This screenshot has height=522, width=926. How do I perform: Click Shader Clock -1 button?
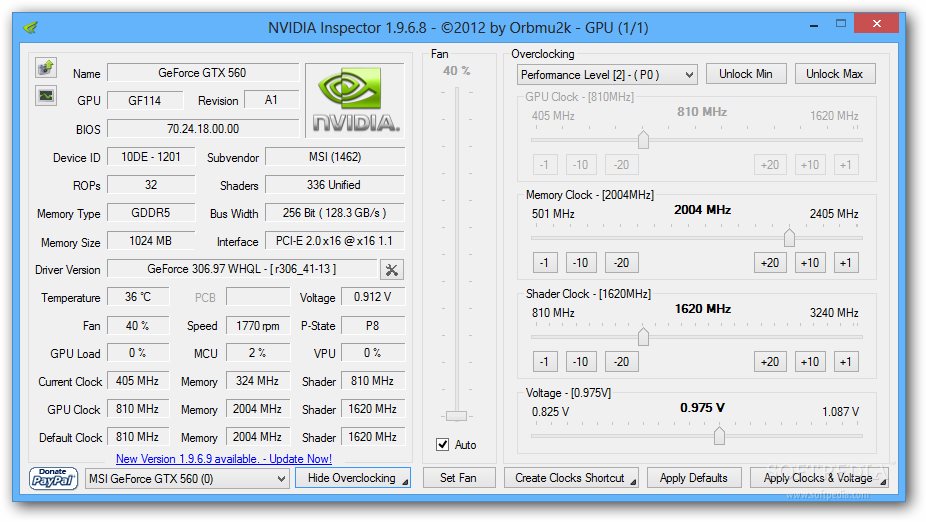point(544,361)
